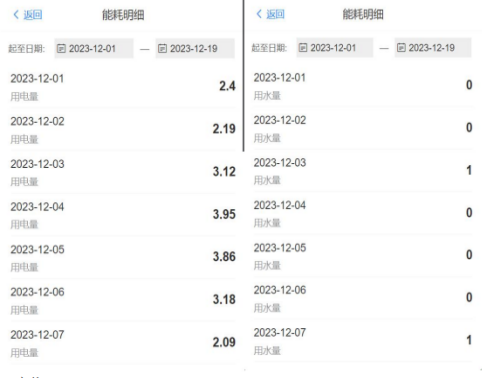
Task: Click 用水量 label under 2023-12-02
Action: [x=267, y=138]
